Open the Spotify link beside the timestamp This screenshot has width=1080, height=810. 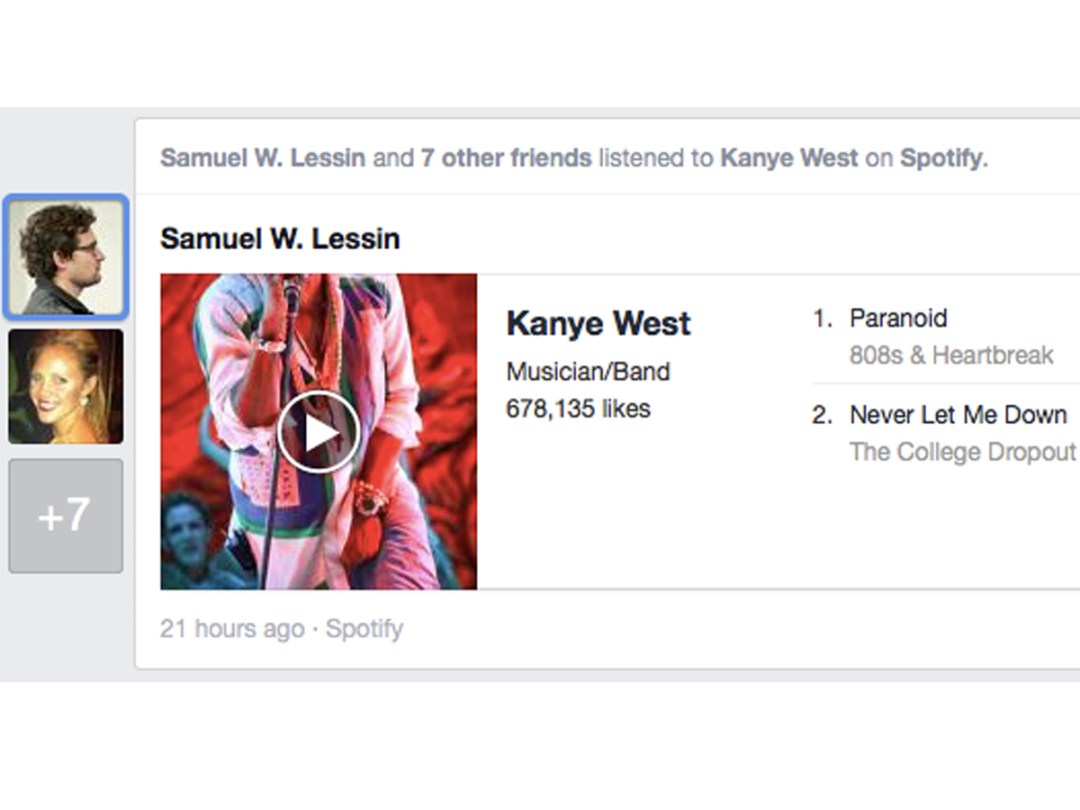point(364,630)
